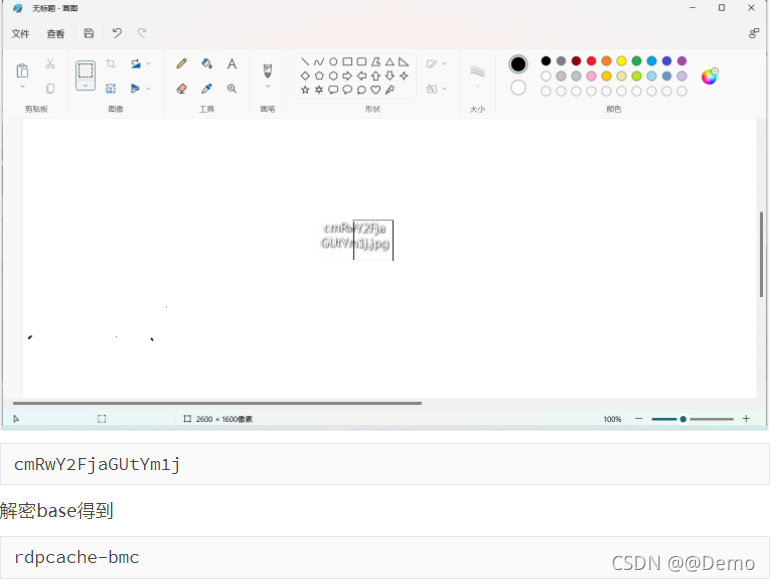Select the Pencil tool
The image size is (770, 581).
coord(182,63)
